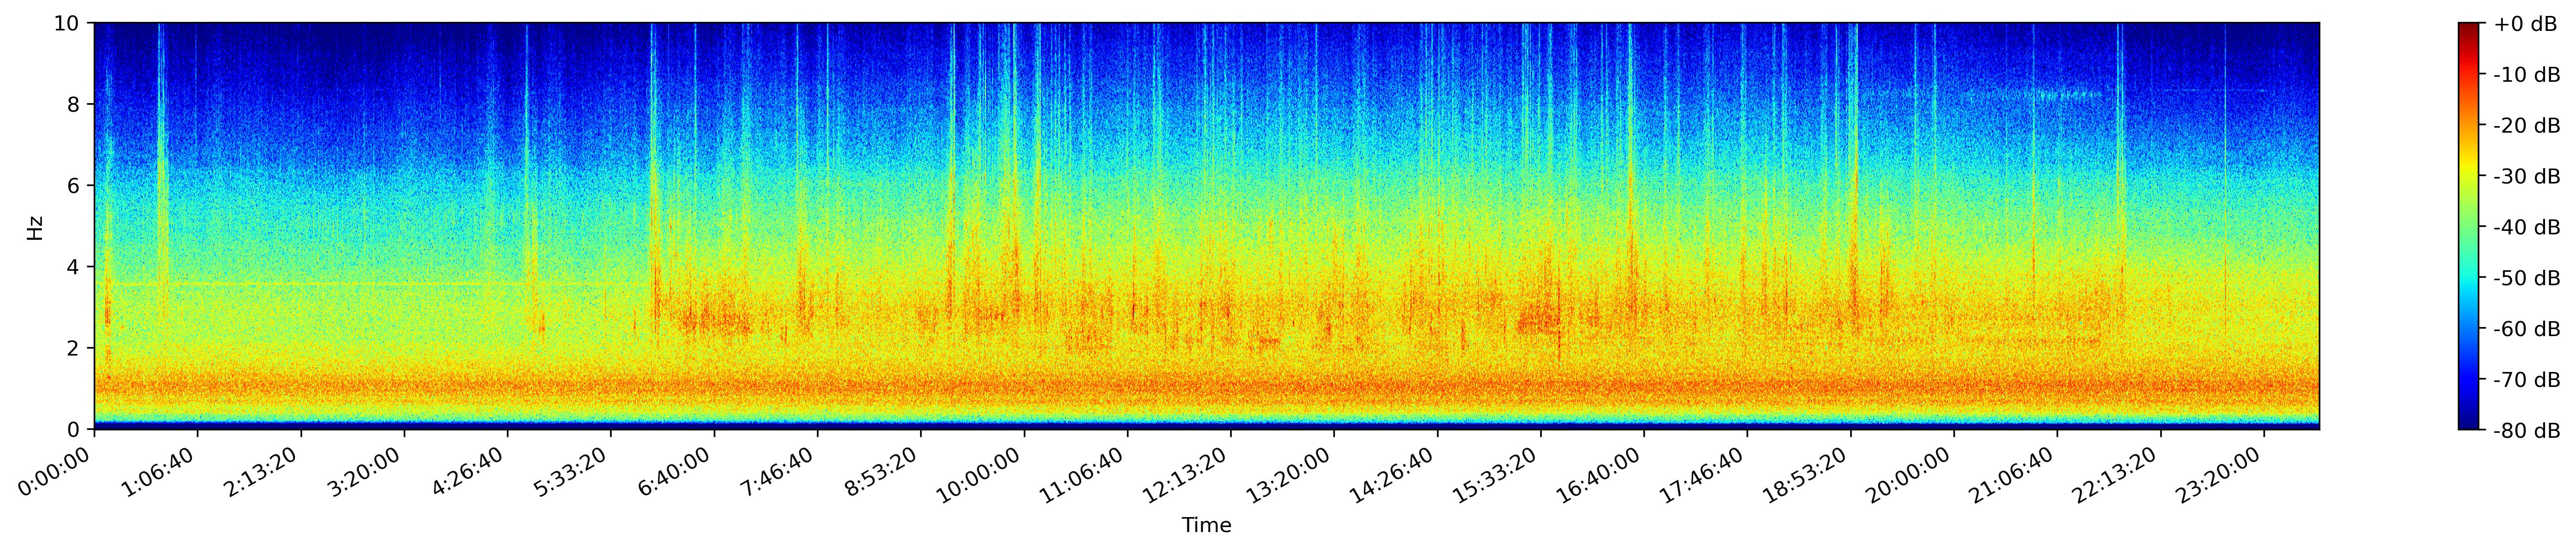Screen dimensions: 2576x551
Task: Click the "-10 dB" colorbar label
Action: (2528, 75)
